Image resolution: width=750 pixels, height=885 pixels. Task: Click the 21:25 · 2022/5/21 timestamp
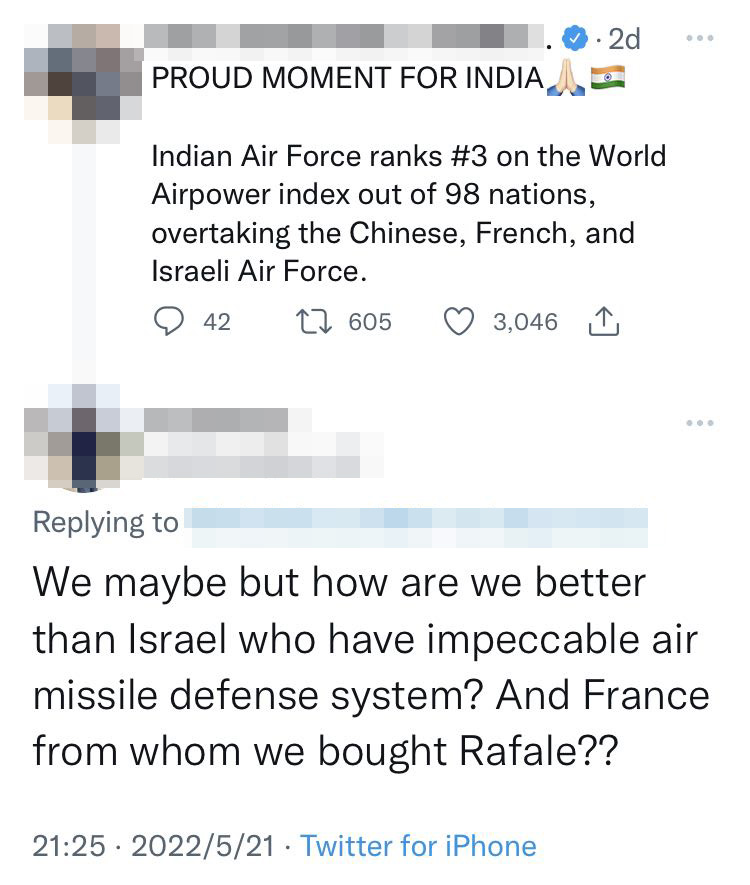point(153,846)
